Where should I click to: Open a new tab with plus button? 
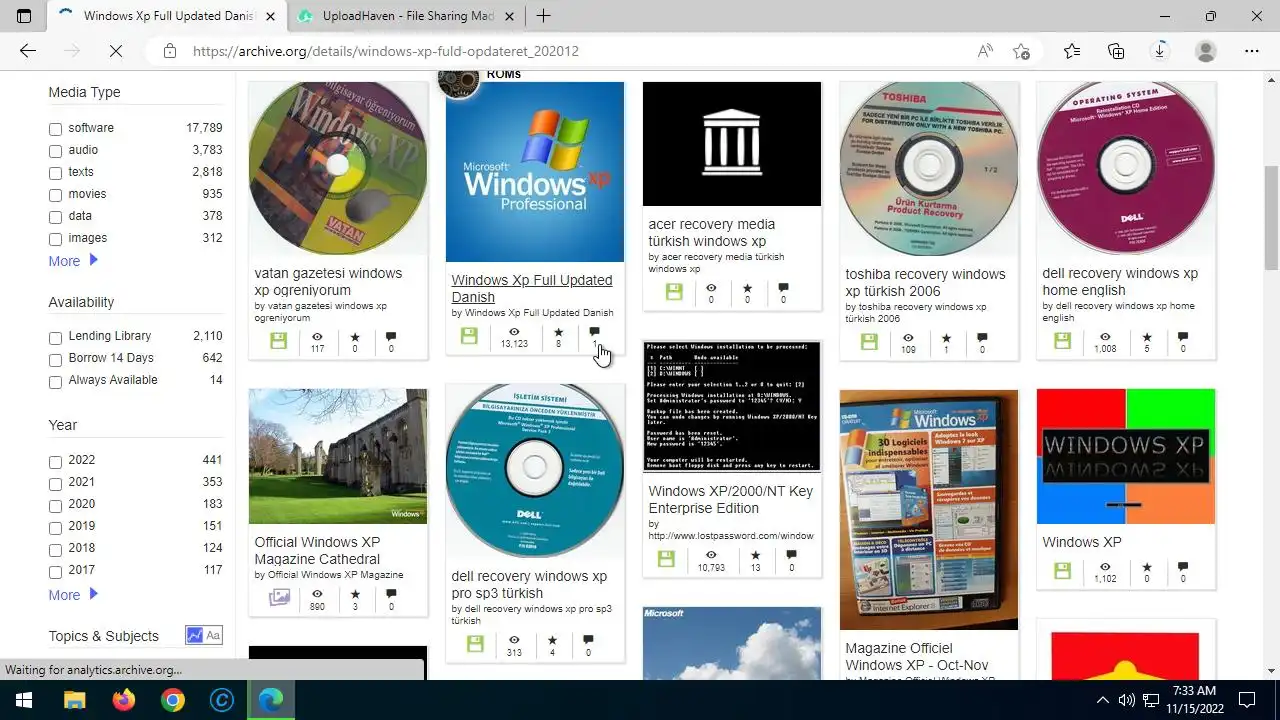point(543,16)
